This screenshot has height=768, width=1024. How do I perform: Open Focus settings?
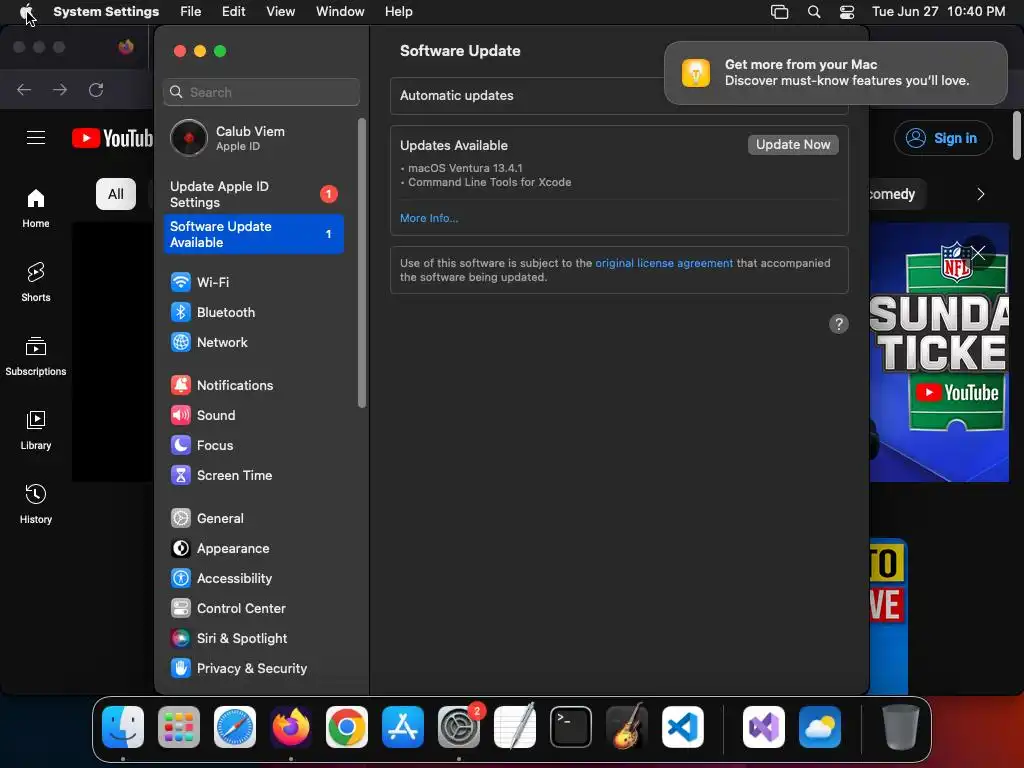click(253, 445)
